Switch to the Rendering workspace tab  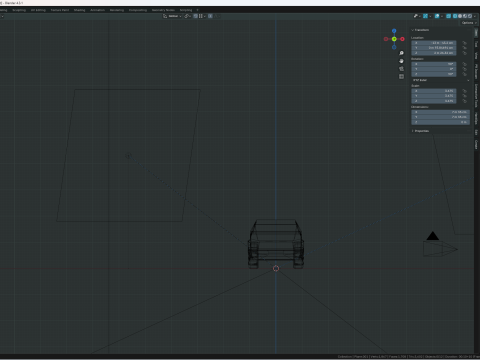tap(117, 10)
